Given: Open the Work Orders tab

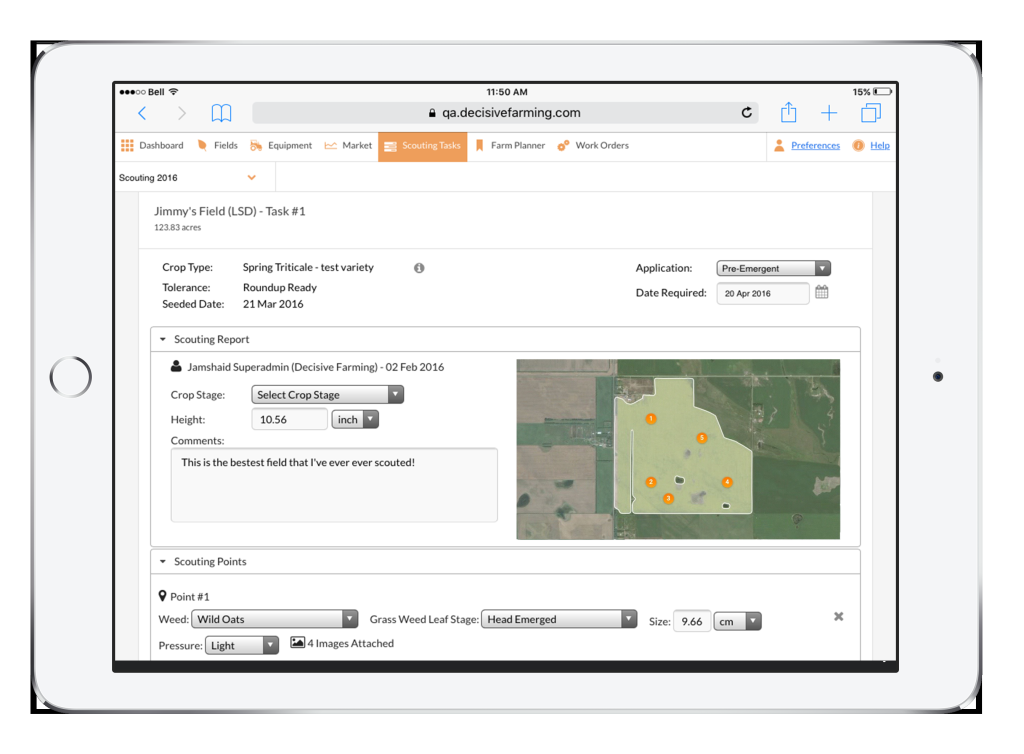Looking at the screenshot, I should (593, 146).
